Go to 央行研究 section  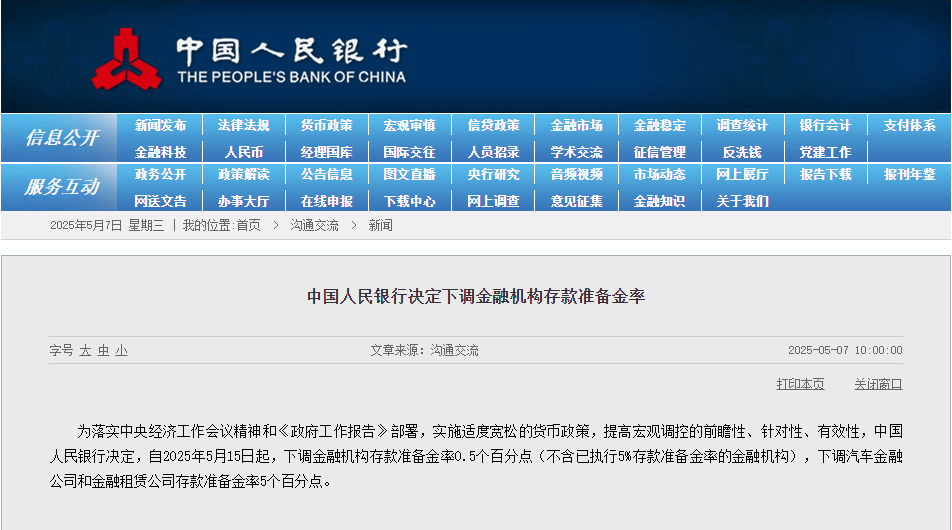[x=493, y=174]
